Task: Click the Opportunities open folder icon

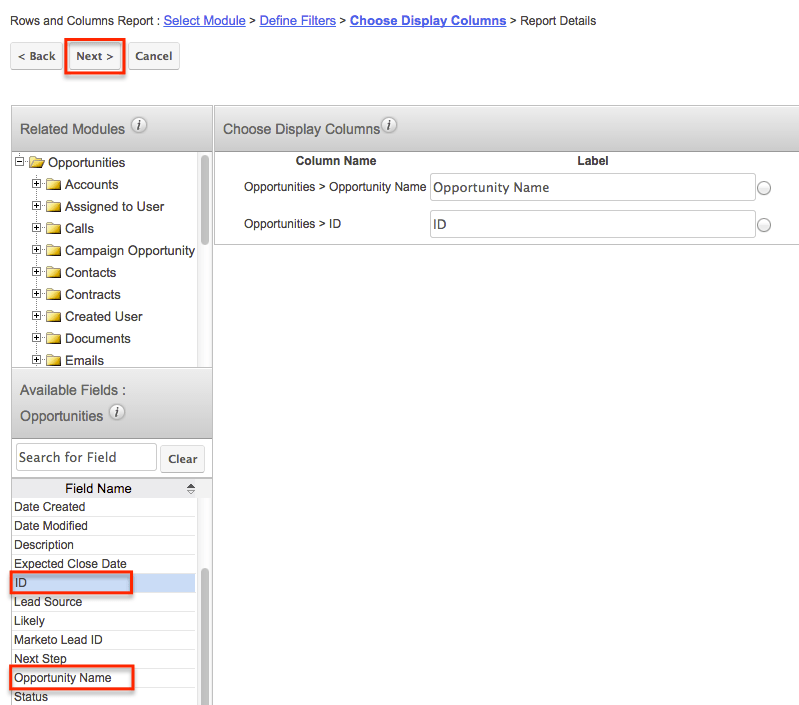Action: [x=37, y=162]
